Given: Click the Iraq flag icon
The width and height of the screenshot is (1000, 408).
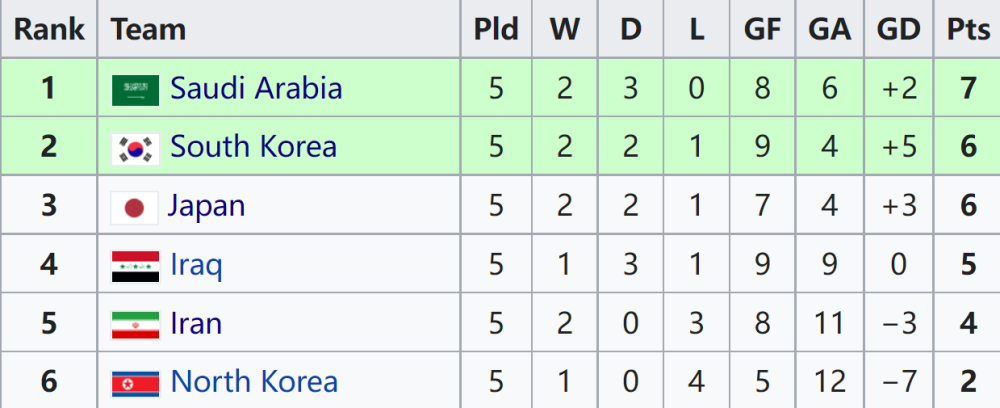Looking at the screenshot, I should 135,266.
